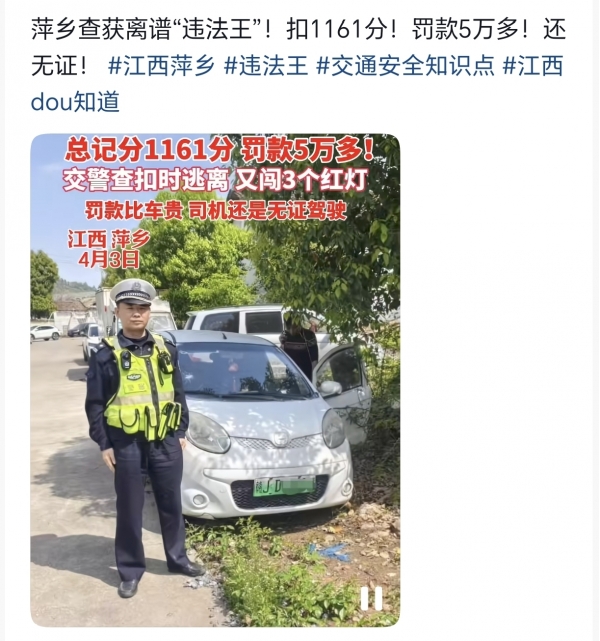
Task: Click overlay text 交警查扣时逃离
Action: [145, 180]
